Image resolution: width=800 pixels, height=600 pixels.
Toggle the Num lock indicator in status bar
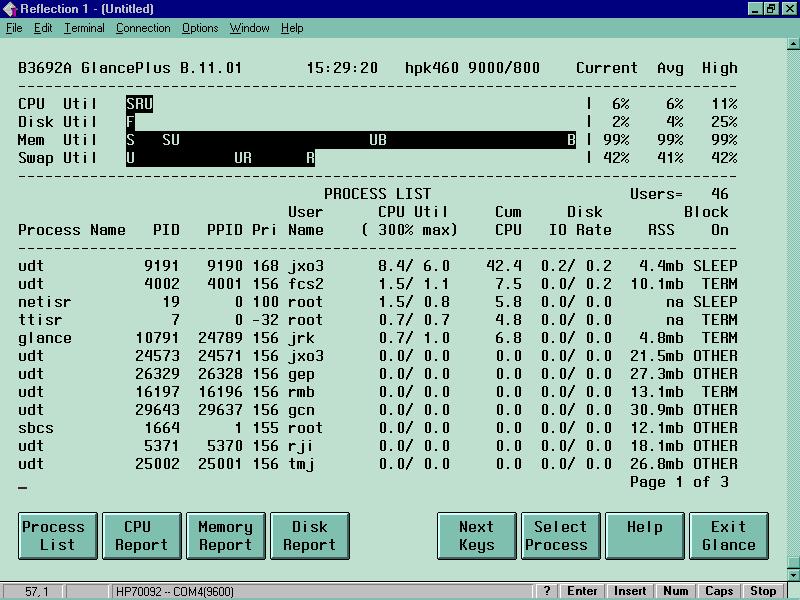tap(675, 591)
